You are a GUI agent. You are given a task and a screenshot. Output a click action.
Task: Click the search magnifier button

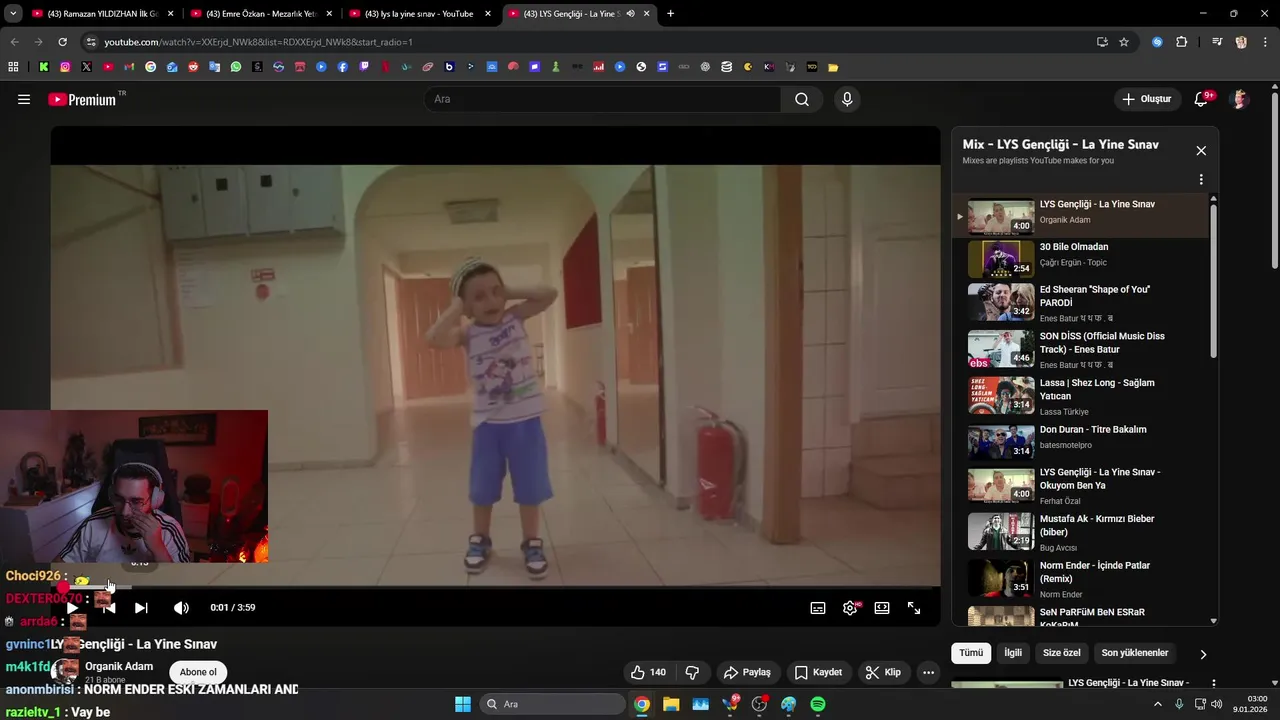click(x=802, y=99)
